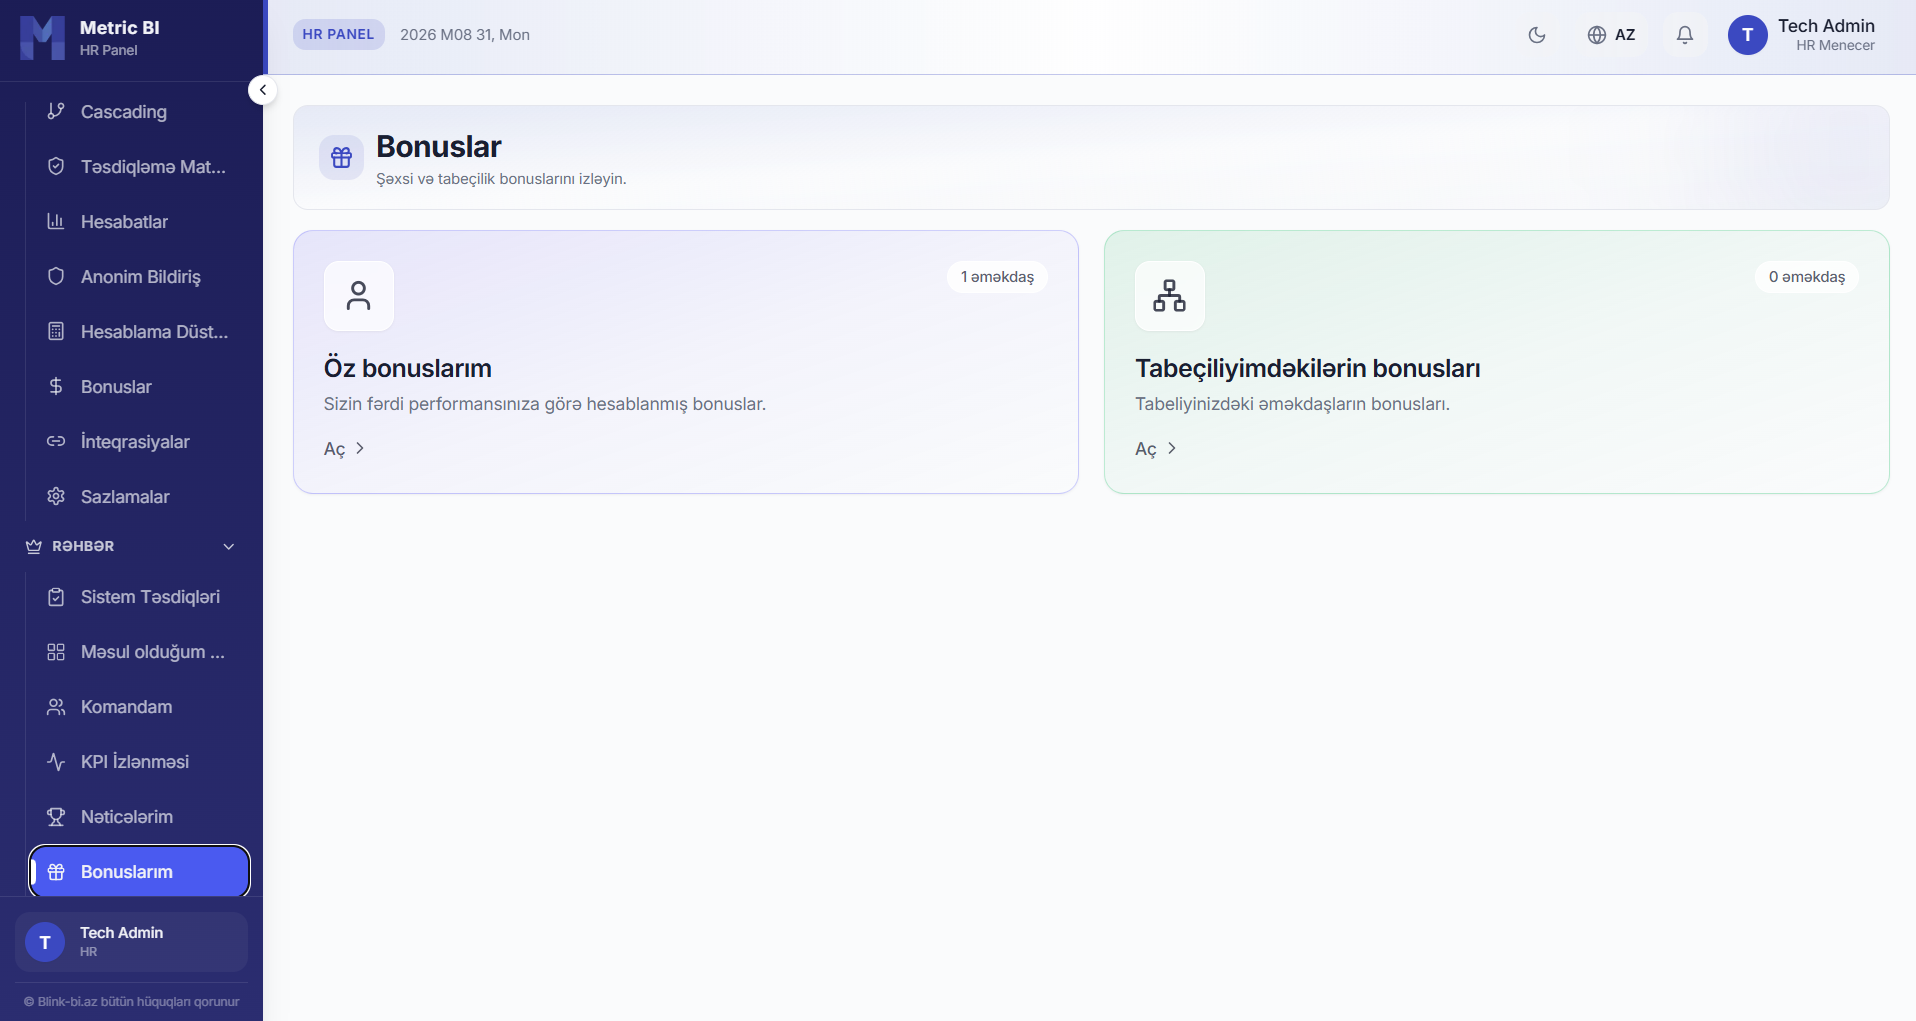Open Hesablama Düst... menu item
This screenshot has height=1021, width=1916.
click(139, 331)
